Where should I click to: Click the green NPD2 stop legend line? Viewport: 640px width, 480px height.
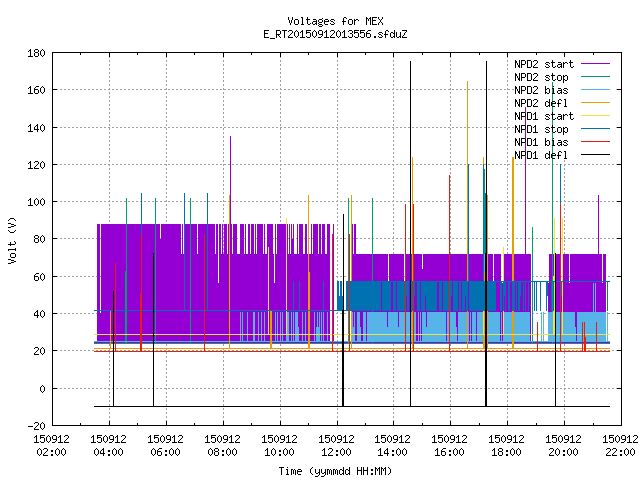click(x=596, y=77)
